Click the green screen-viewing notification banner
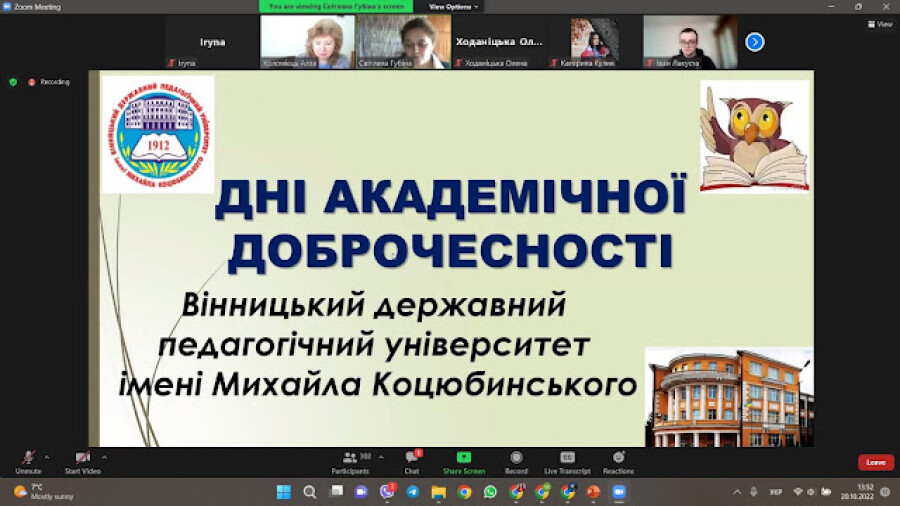 (x=336, y=7)
